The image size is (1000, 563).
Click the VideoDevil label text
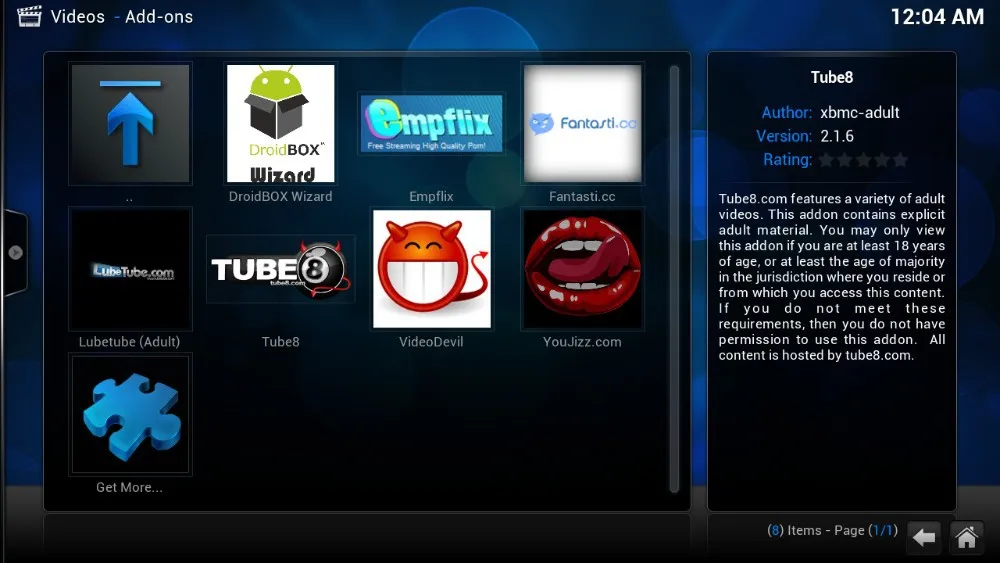[431, 342]
